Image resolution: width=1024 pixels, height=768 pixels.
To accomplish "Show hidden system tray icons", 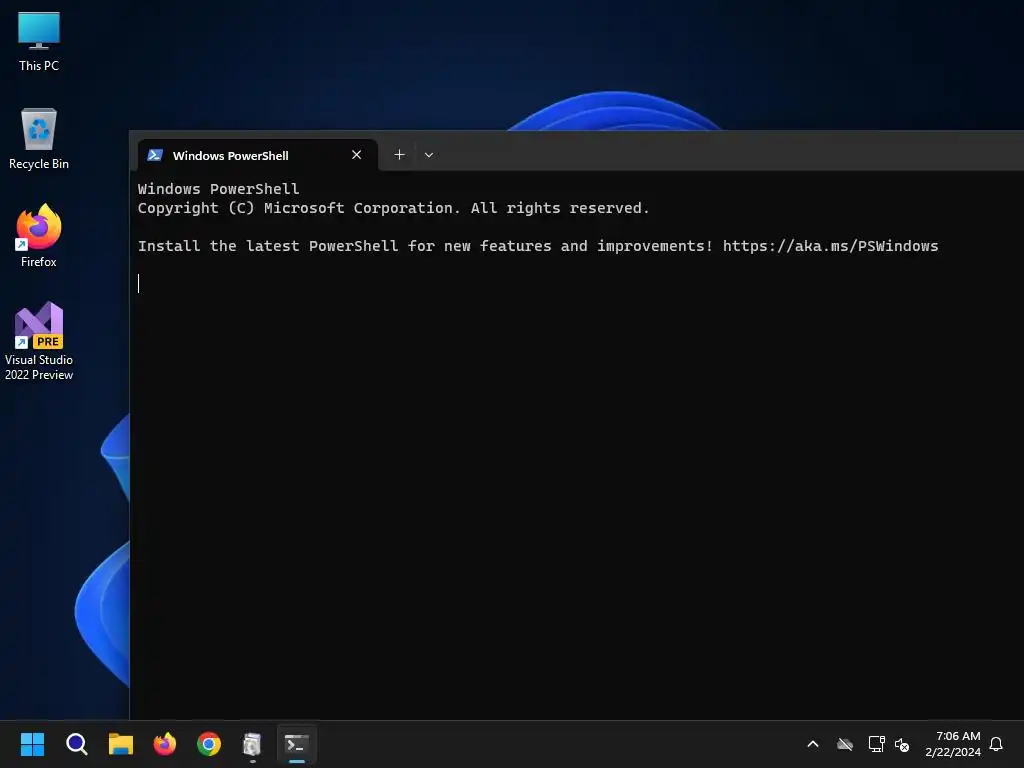I will (x=813, y=744).
